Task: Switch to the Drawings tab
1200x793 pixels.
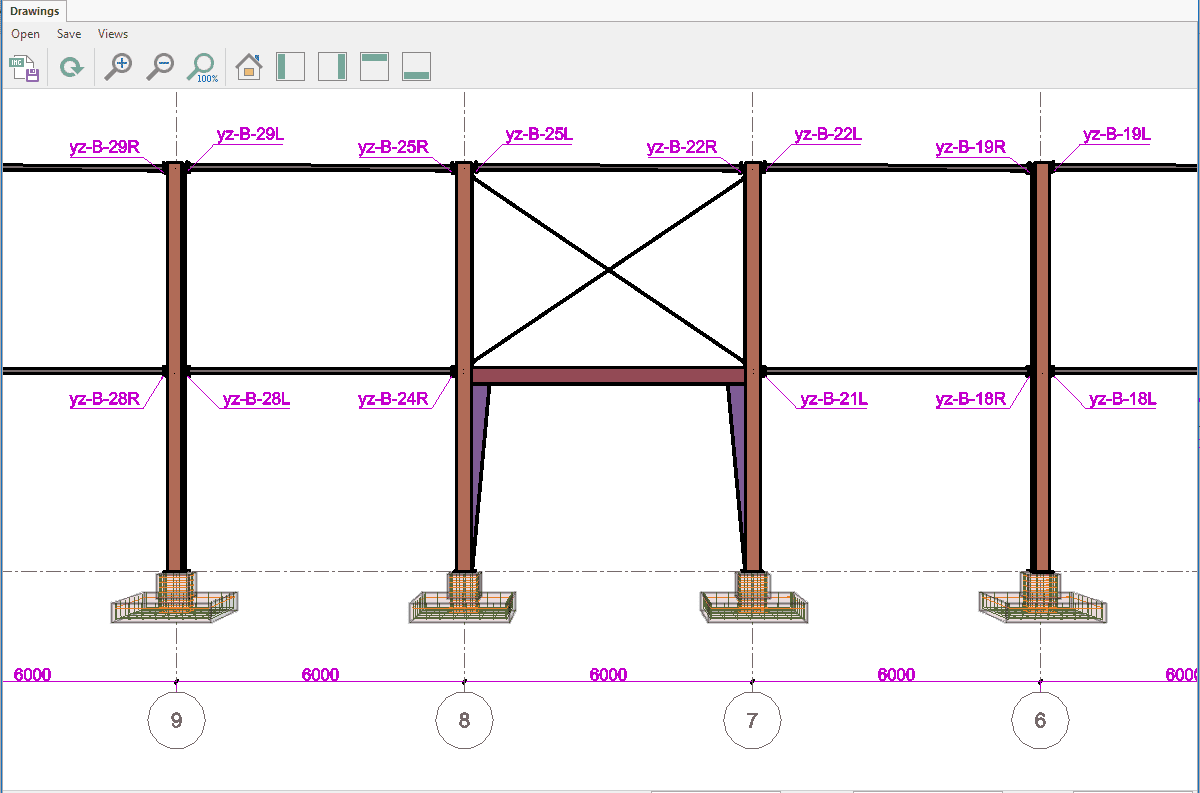Action: [x=35, y=12]
